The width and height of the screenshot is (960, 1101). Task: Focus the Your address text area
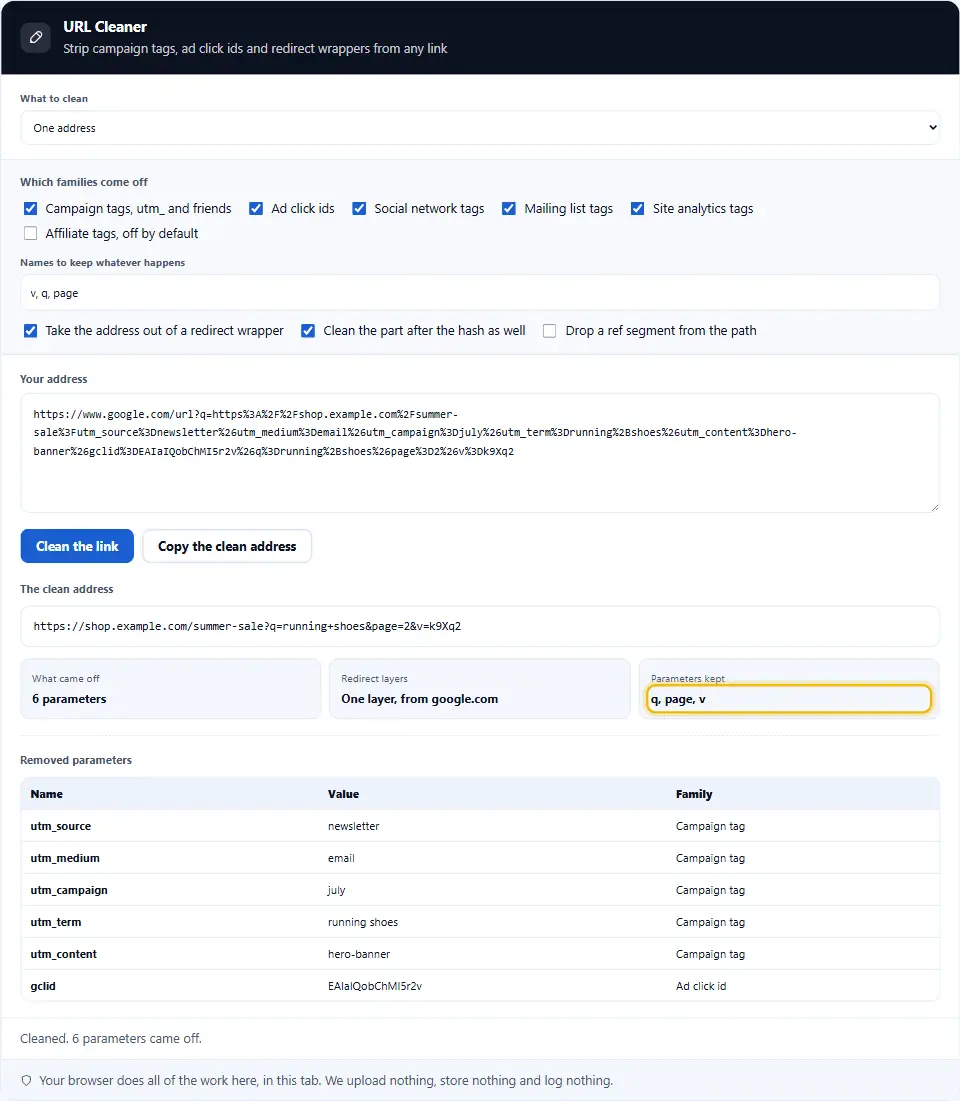pos(480,453)
